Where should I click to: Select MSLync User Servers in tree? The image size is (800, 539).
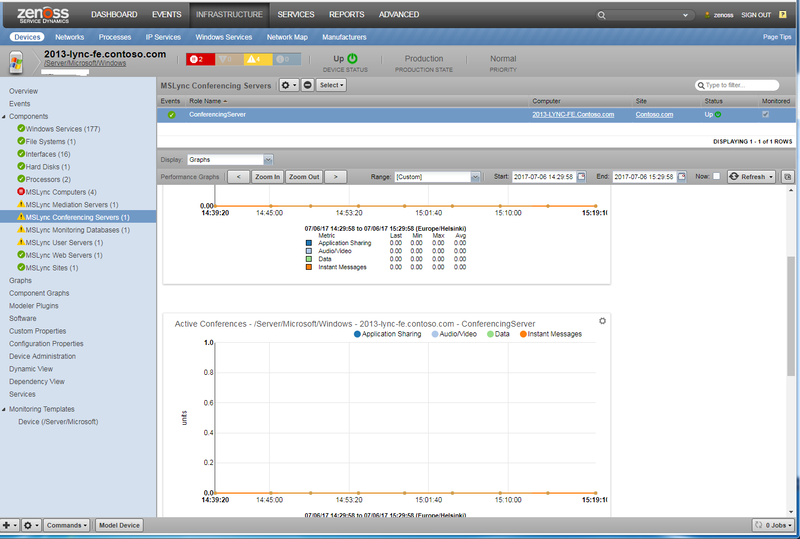pos(64,242)
